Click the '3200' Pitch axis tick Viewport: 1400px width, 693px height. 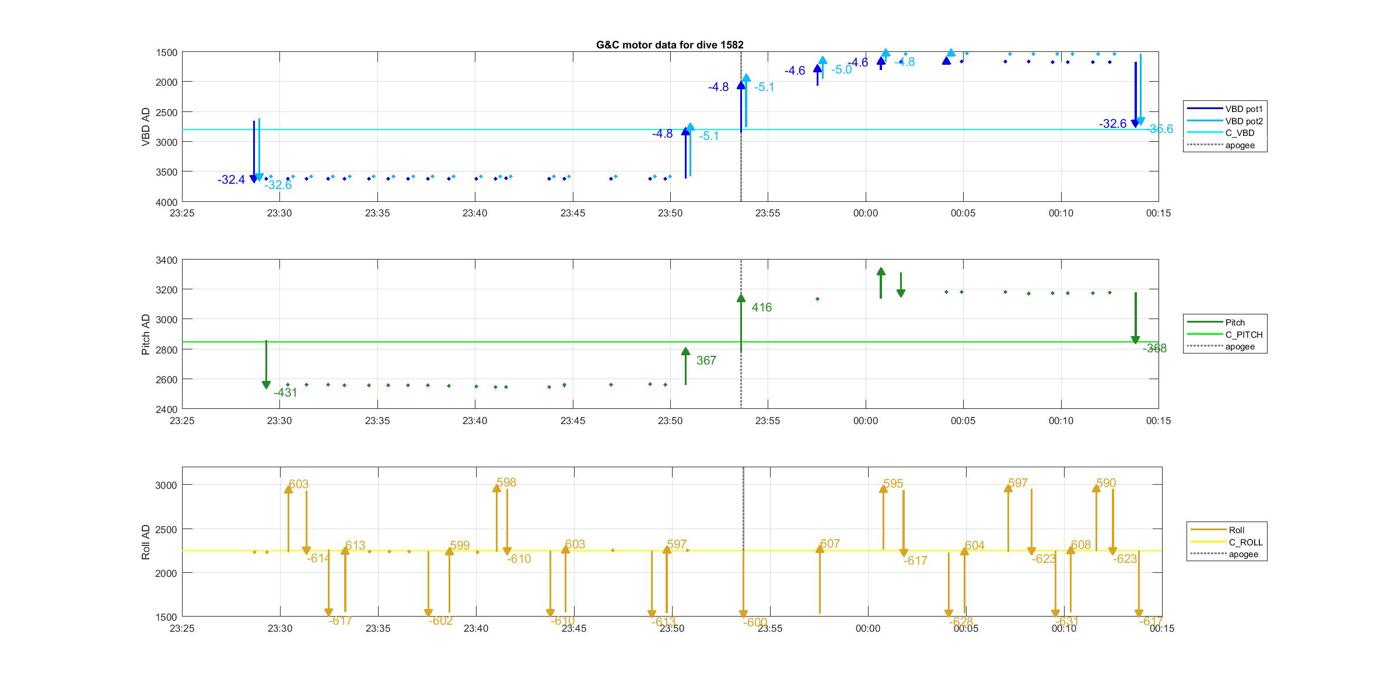tap(167, 290)
